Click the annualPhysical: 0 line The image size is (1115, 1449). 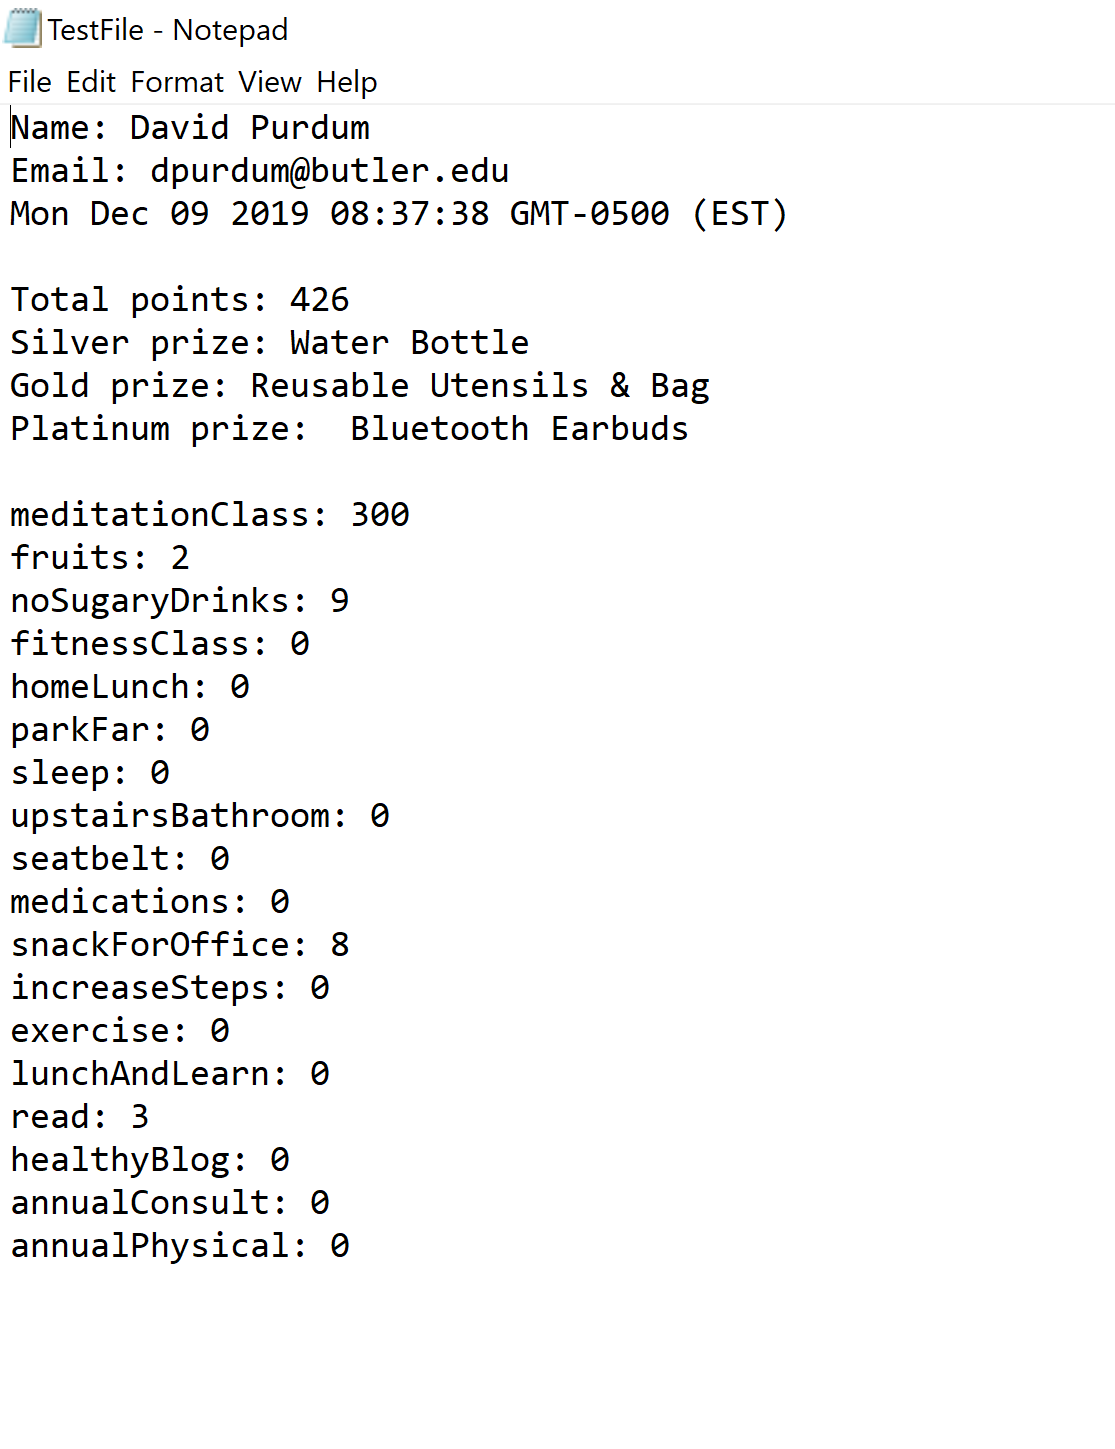click(180, 1246)
